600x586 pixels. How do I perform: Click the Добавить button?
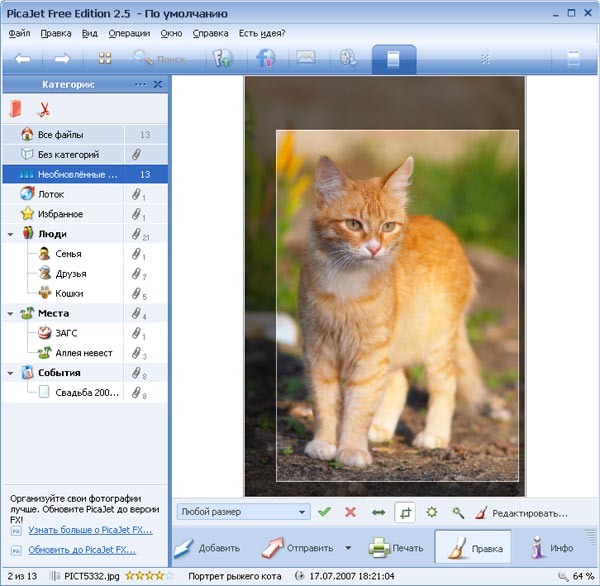coord(207,548)
